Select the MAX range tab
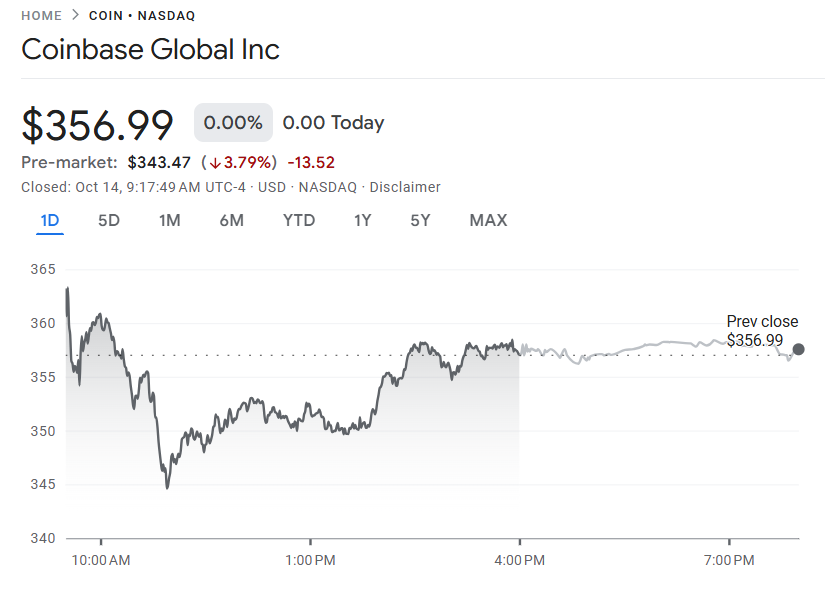The image size is (825, 589). tap(488, 220)
